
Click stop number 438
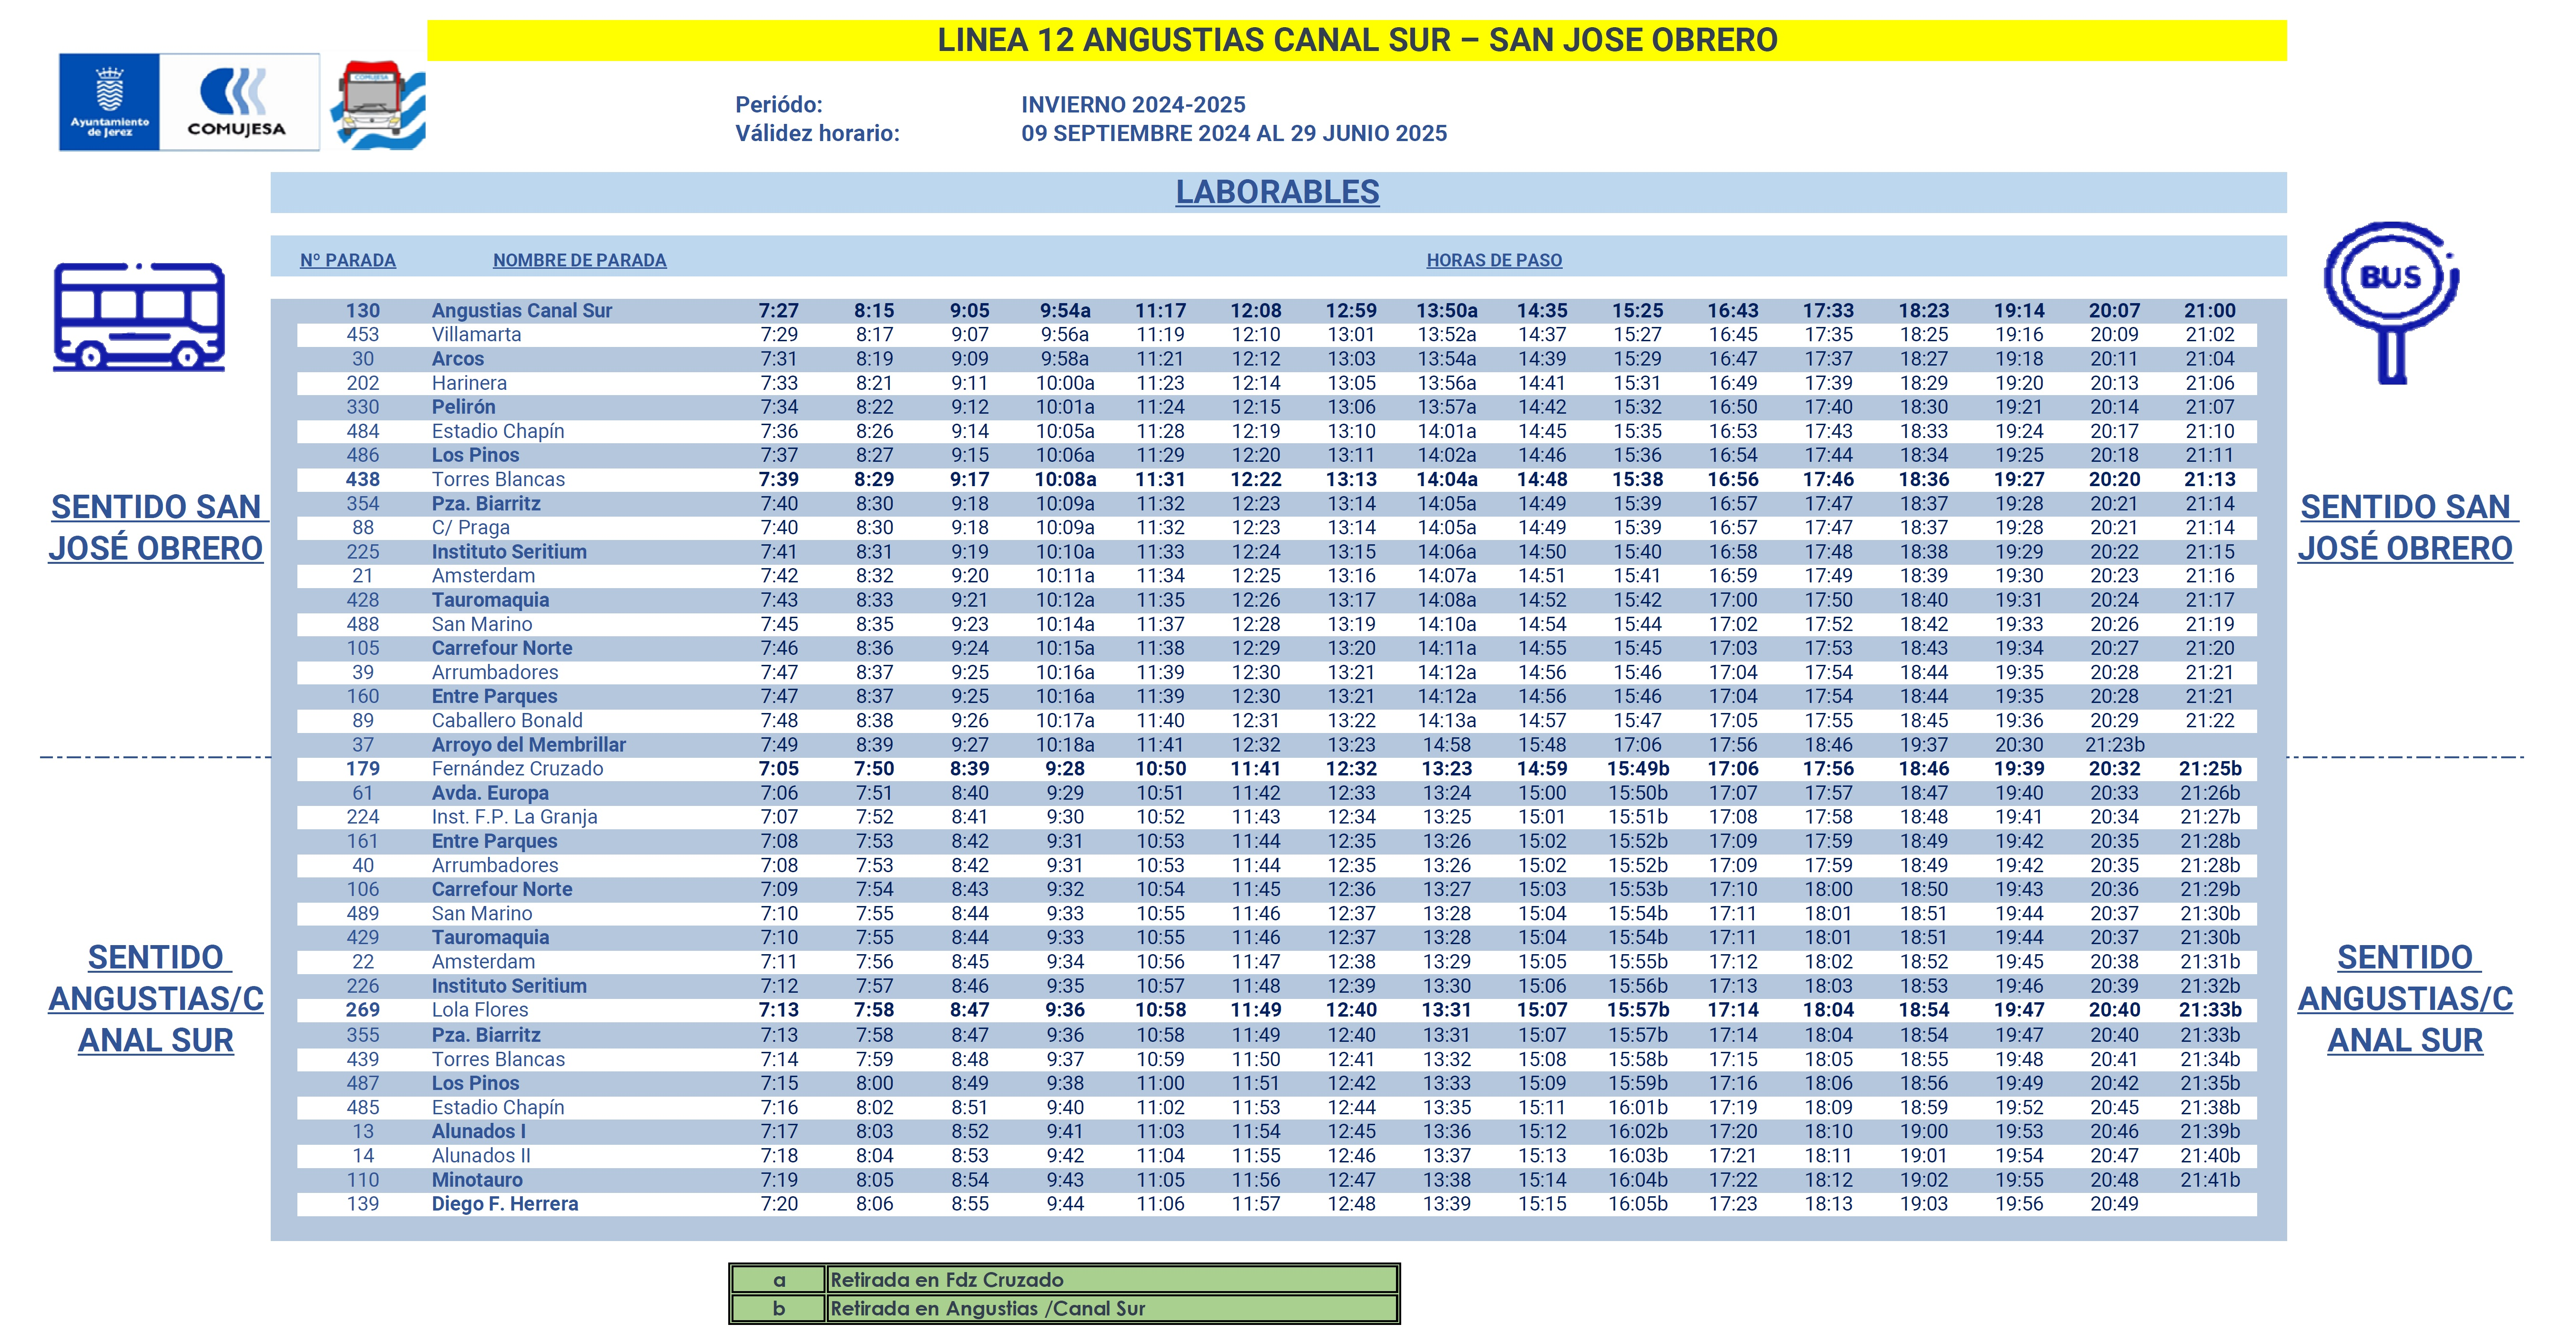coord(363,480)
